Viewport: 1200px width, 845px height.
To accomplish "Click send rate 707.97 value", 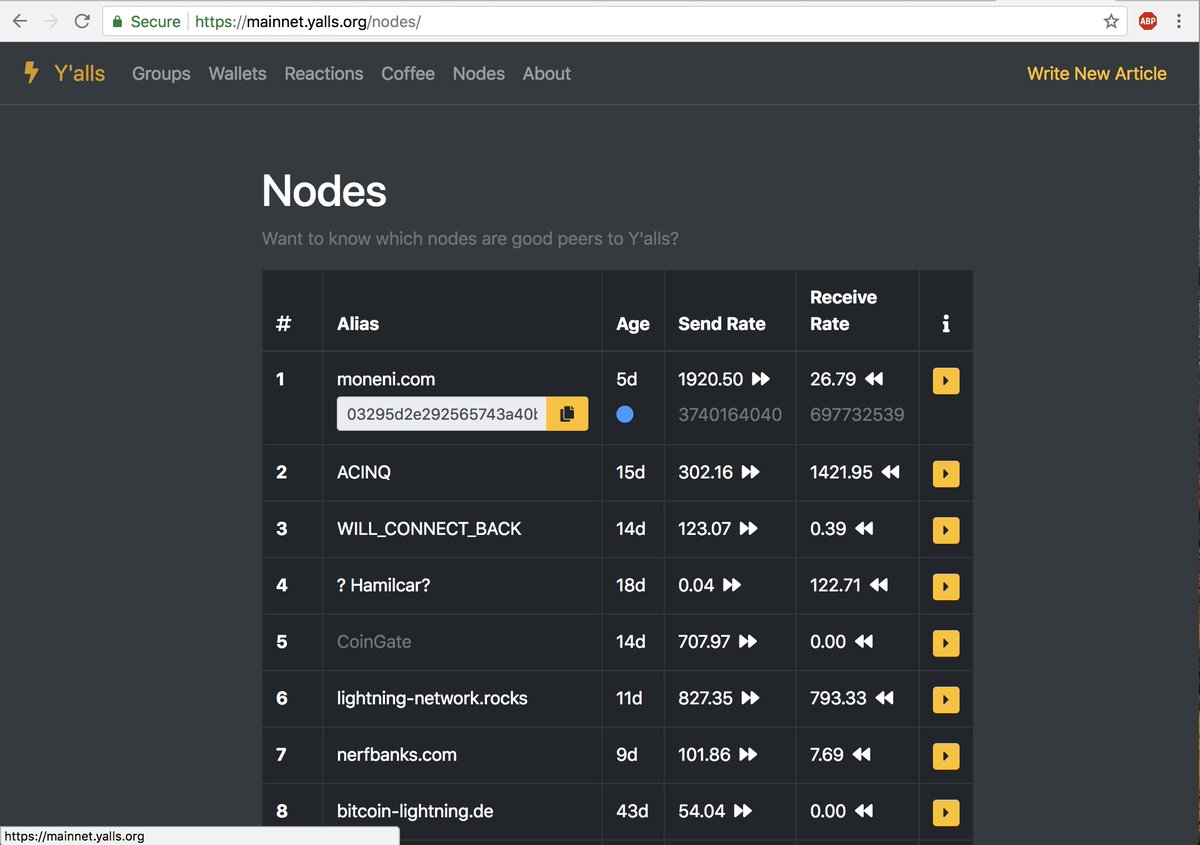I will pos(704,642).
